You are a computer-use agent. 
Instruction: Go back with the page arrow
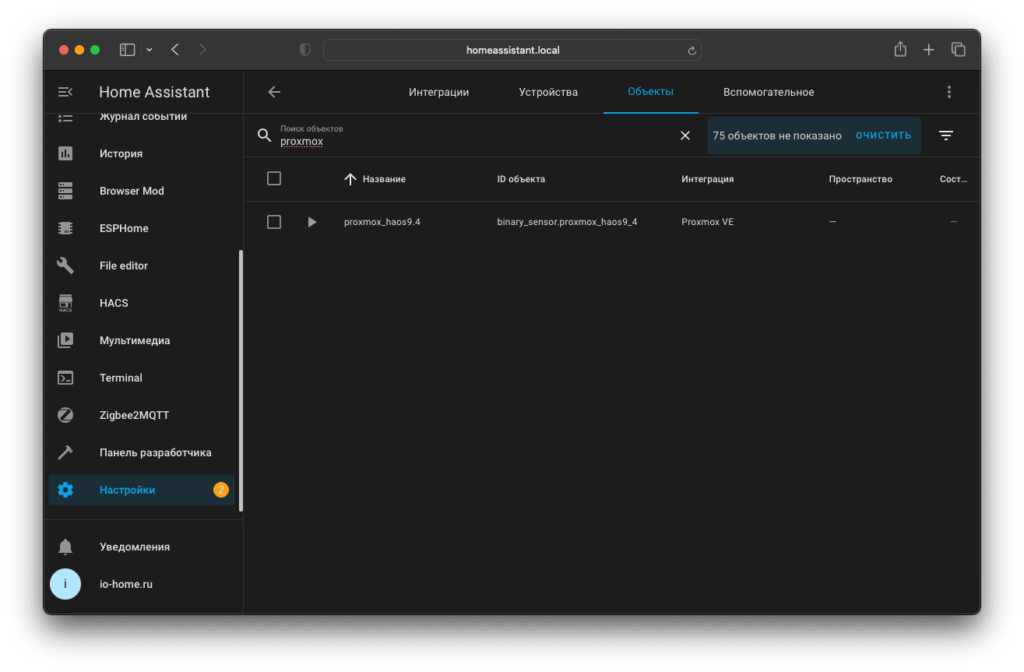click(x=274, y=92)
